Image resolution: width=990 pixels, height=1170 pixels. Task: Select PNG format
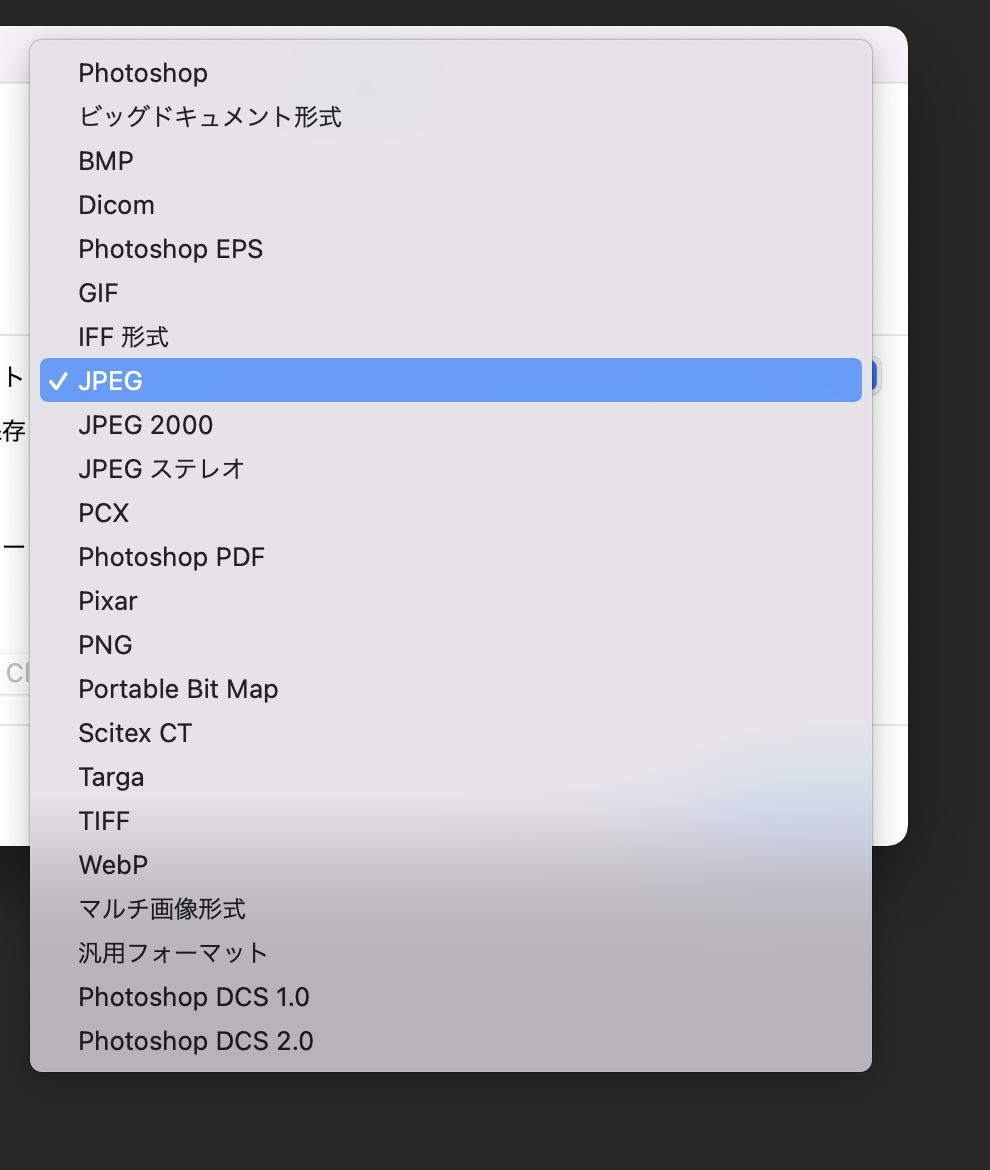coord(451,645)
